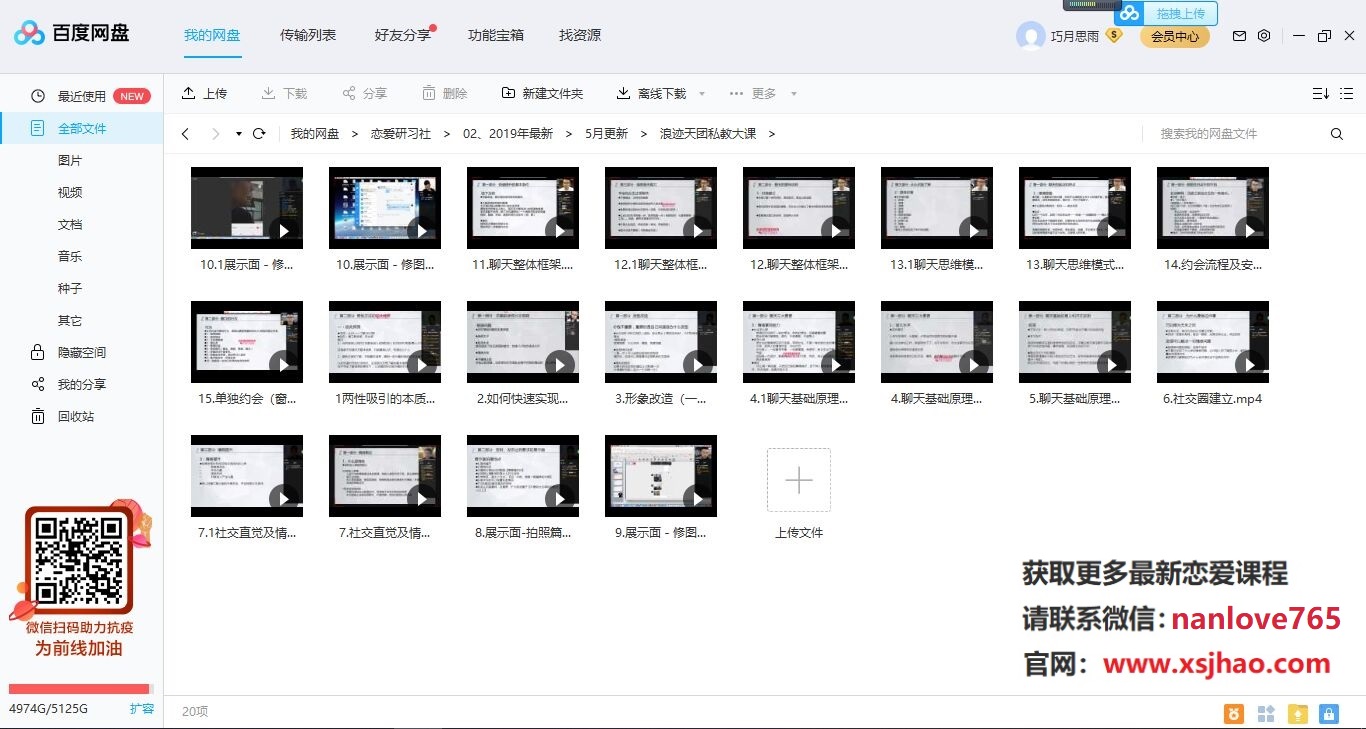Viewport: 1366px width, 729px height.
Task: Click username 巧月思雨
Action: (1075, 36)
